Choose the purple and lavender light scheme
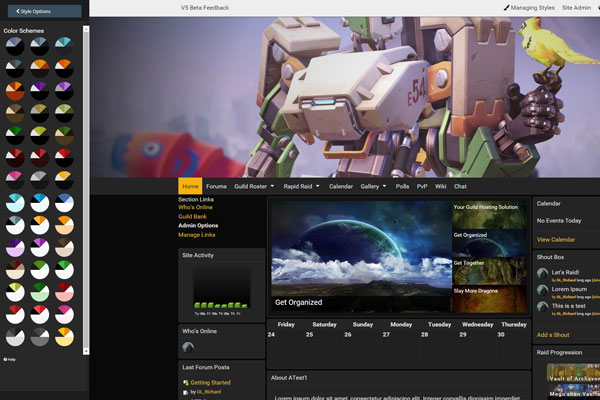The image size is (600, 400). [15, 248]
